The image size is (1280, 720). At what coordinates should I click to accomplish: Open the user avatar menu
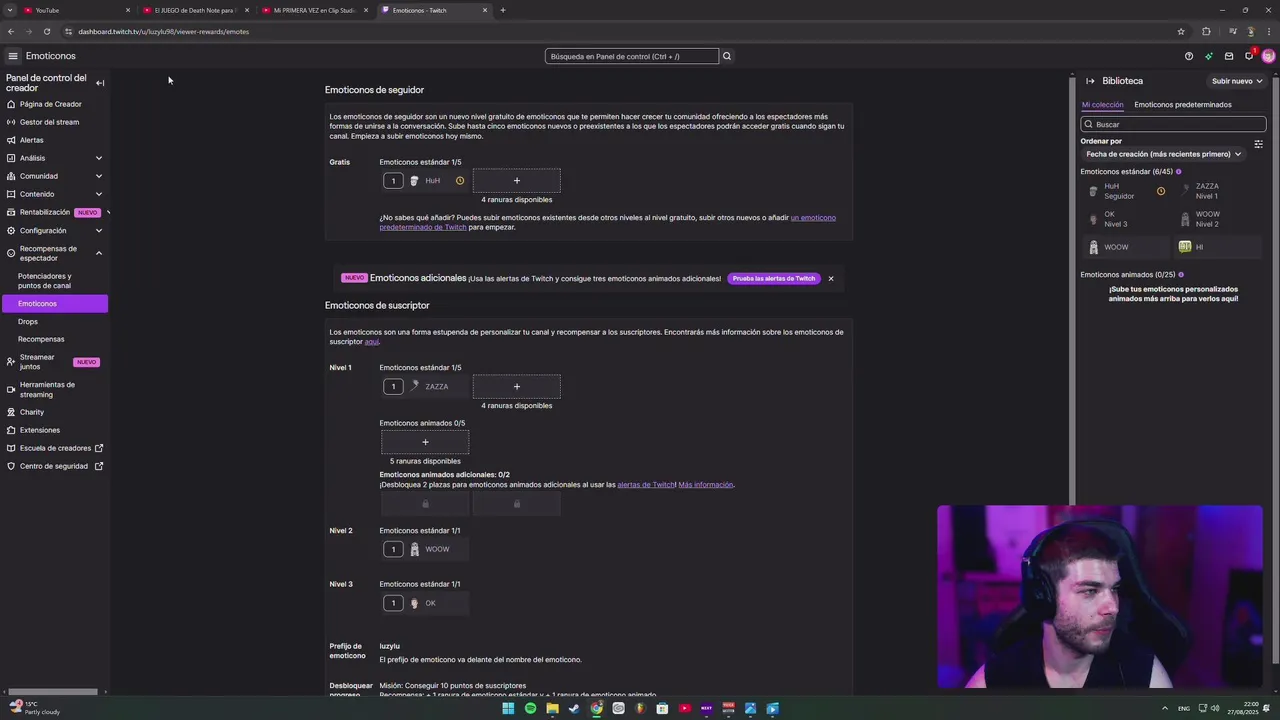1268,56
